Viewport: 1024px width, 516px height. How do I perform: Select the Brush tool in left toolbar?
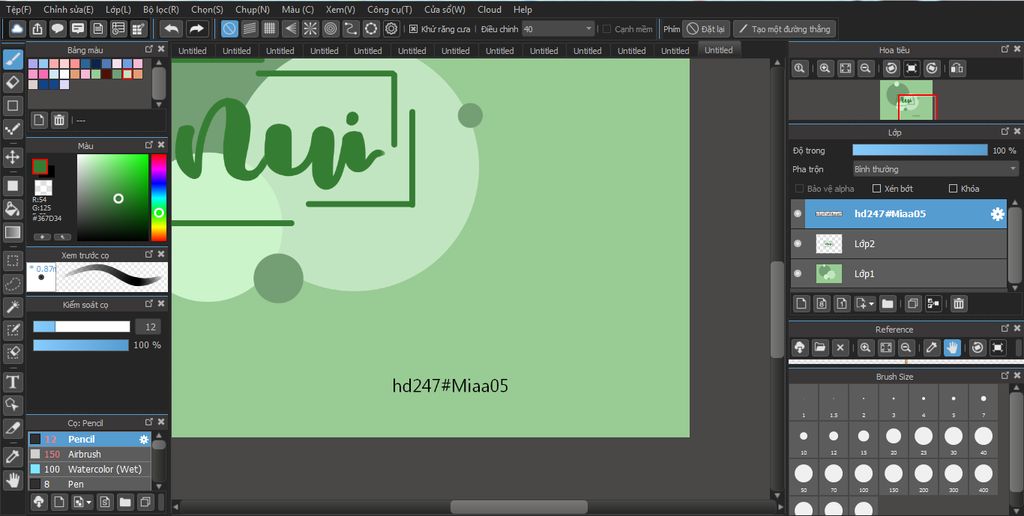point(12,60)
